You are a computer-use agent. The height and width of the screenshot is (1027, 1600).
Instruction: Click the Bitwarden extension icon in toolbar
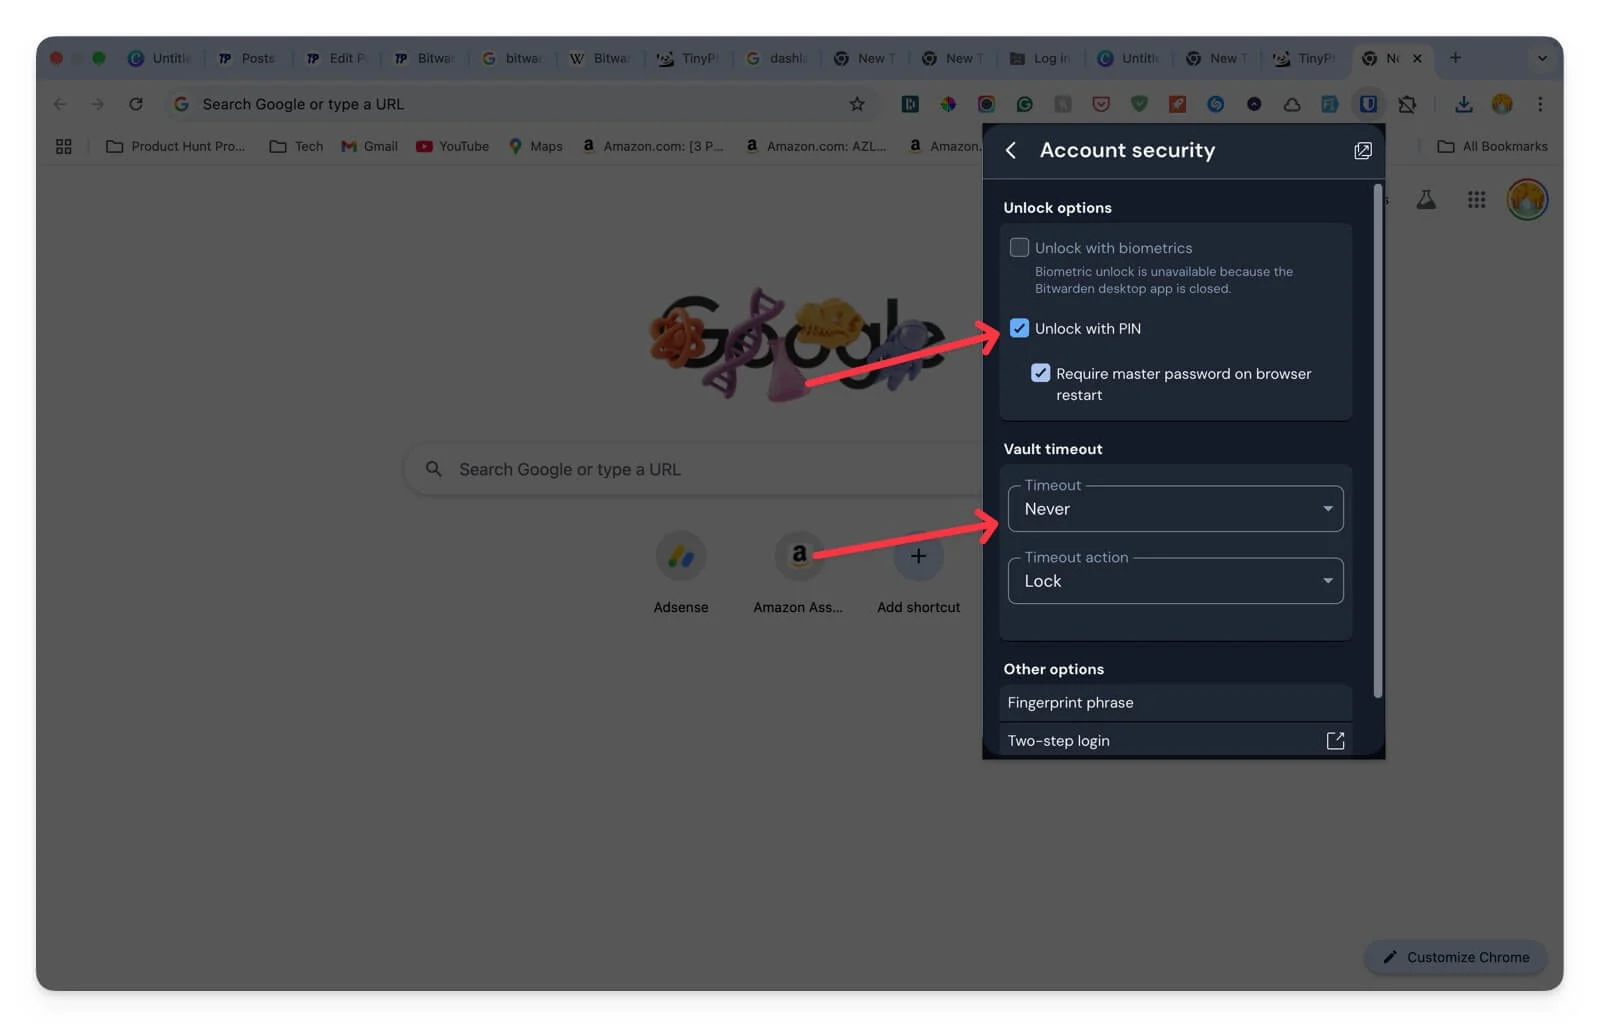click(1367, 104)
